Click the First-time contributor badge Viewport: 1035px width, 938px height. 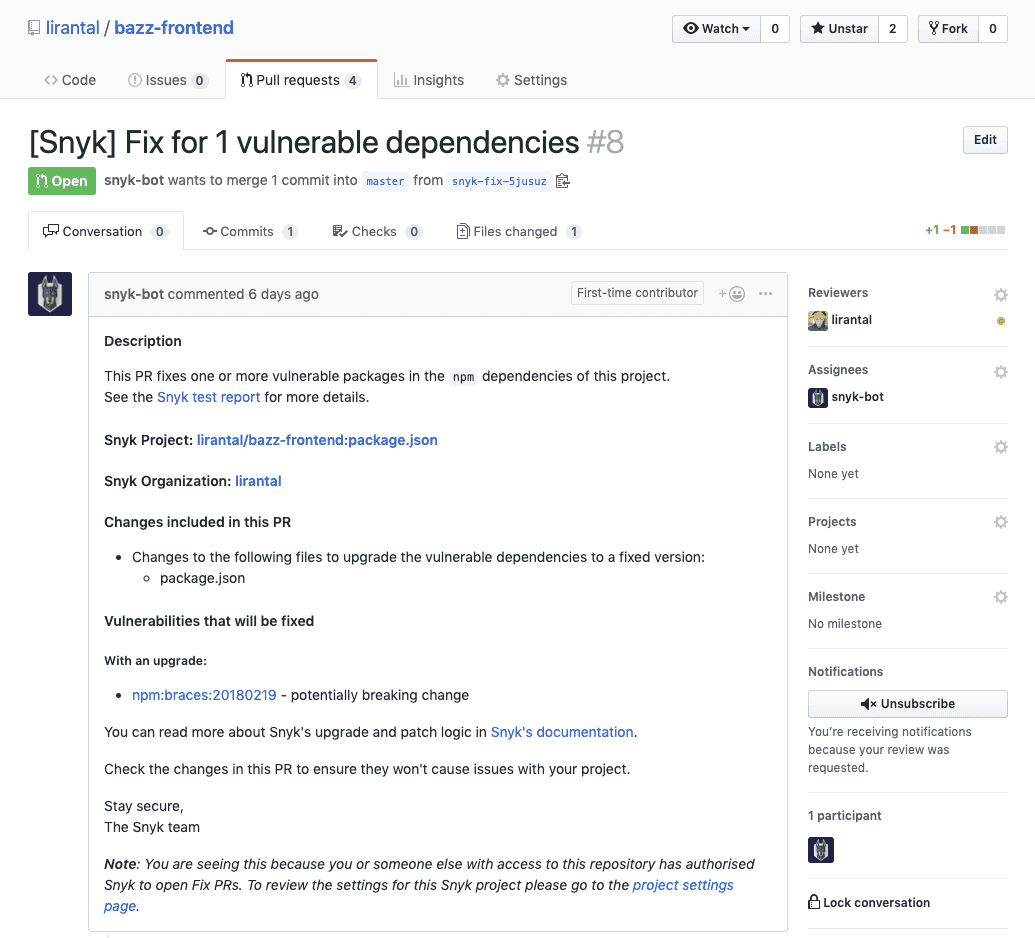click(637, 292)
